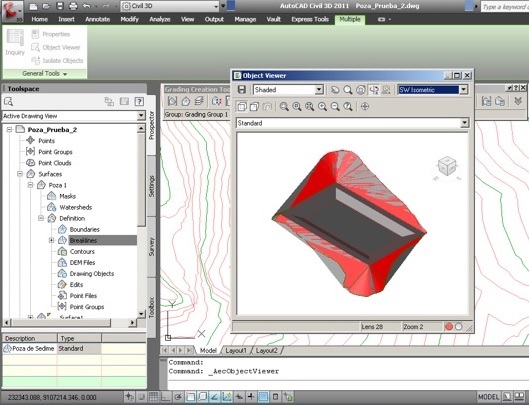Open the Analyze ribbon tab
The width and height of the screenshot is (529, 405).
coord(160,19)
